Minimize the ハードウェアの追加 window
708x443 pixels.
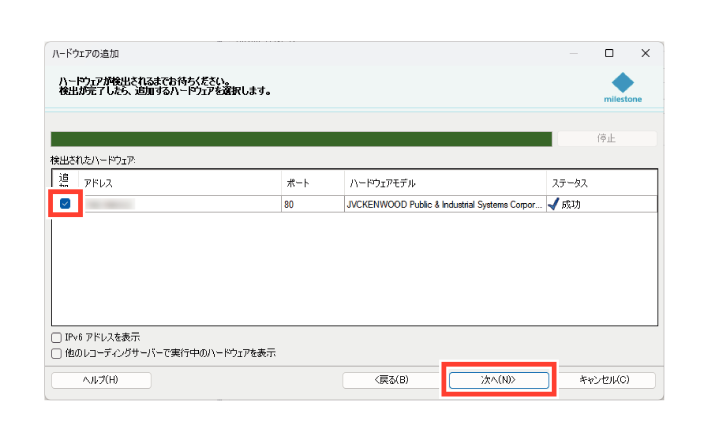tap(573, 53)
